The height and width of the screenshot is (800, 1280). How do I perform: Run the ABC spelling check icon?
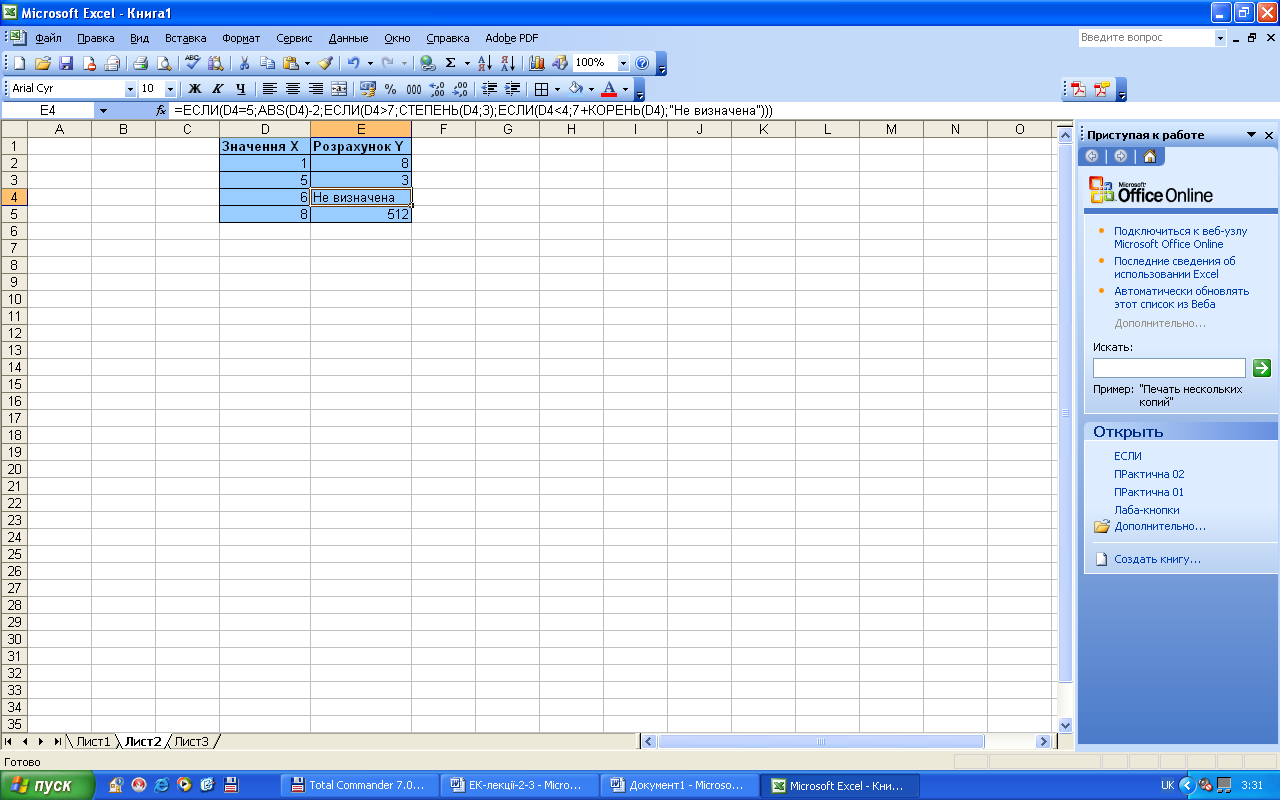[193, 63]
